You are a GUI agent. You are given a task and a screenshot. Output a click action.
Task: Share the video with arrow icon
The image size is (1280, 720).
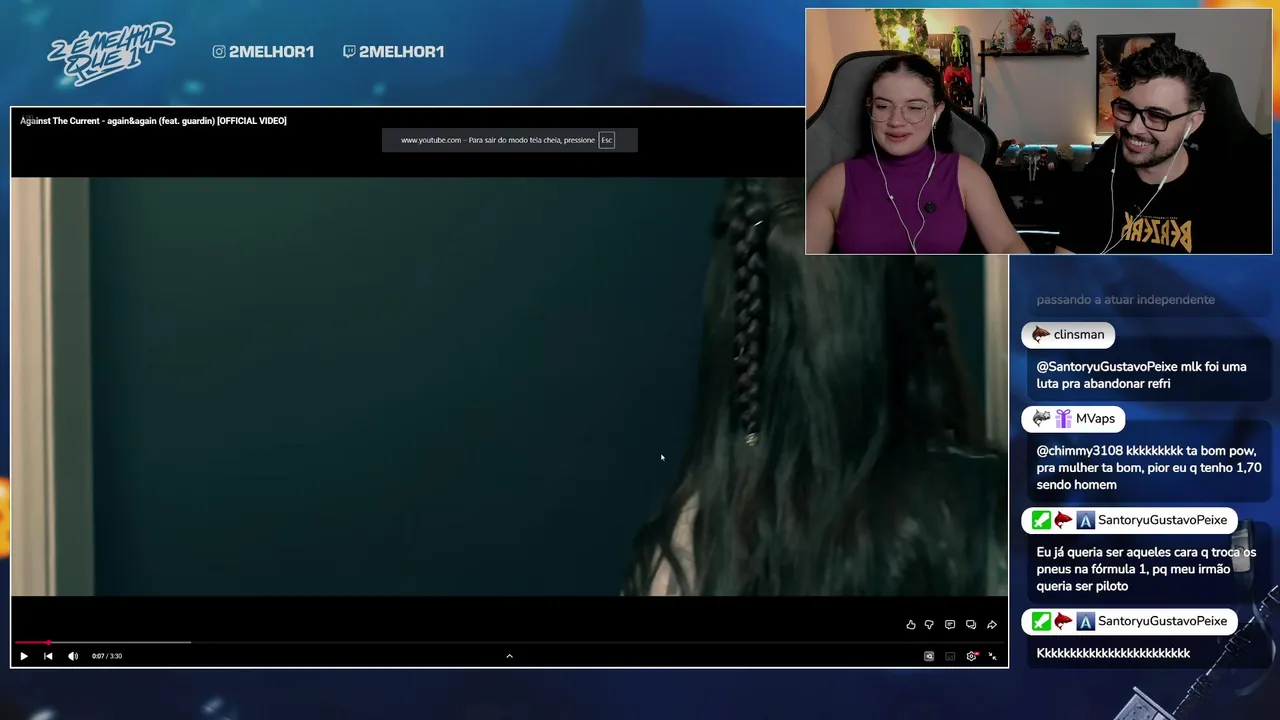click(x=992, y=625)
